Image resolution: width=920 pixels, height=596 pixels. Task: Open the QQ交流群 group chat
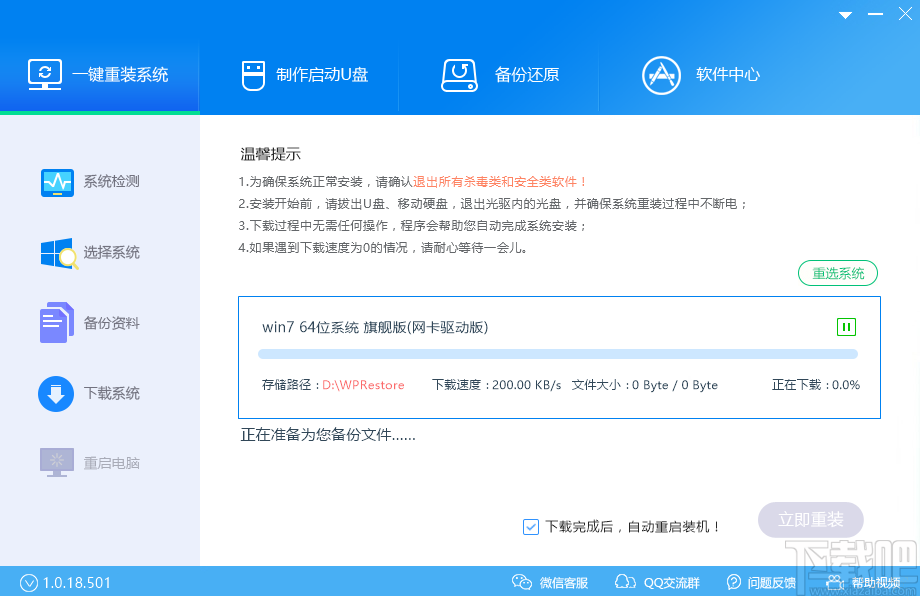tap(657, 581)
